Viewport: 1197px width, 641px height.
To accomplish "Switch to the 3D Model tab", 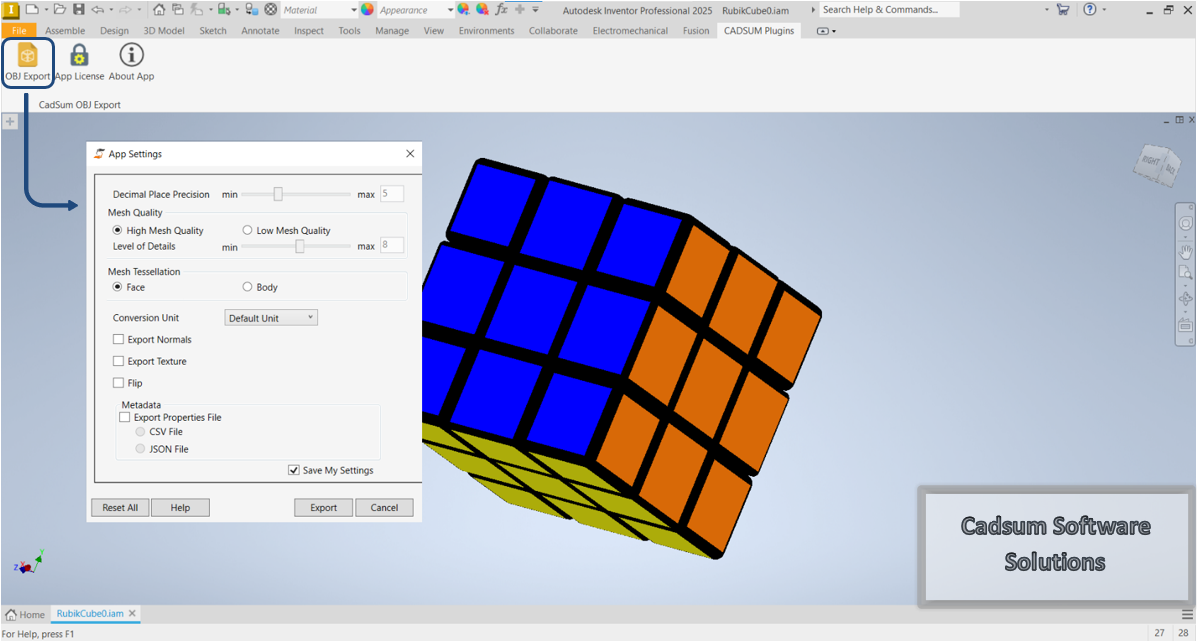I will point(164,31).
